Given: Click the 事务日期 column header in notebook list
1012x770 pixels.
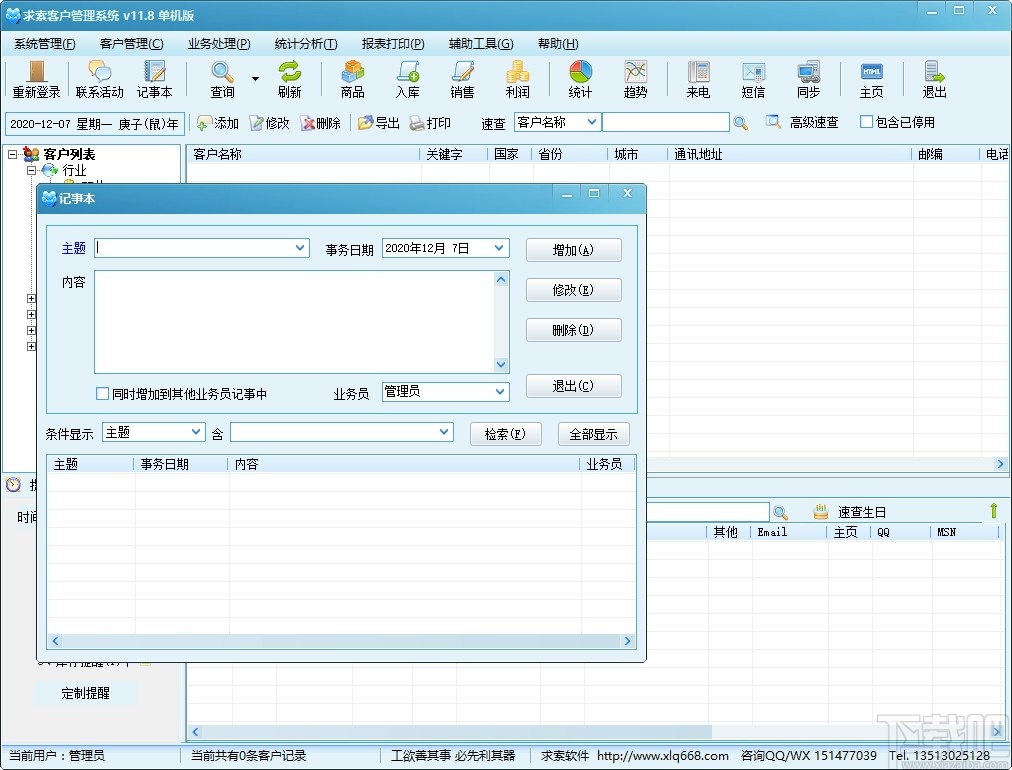Looking at the screenshot, I should 181,464.
